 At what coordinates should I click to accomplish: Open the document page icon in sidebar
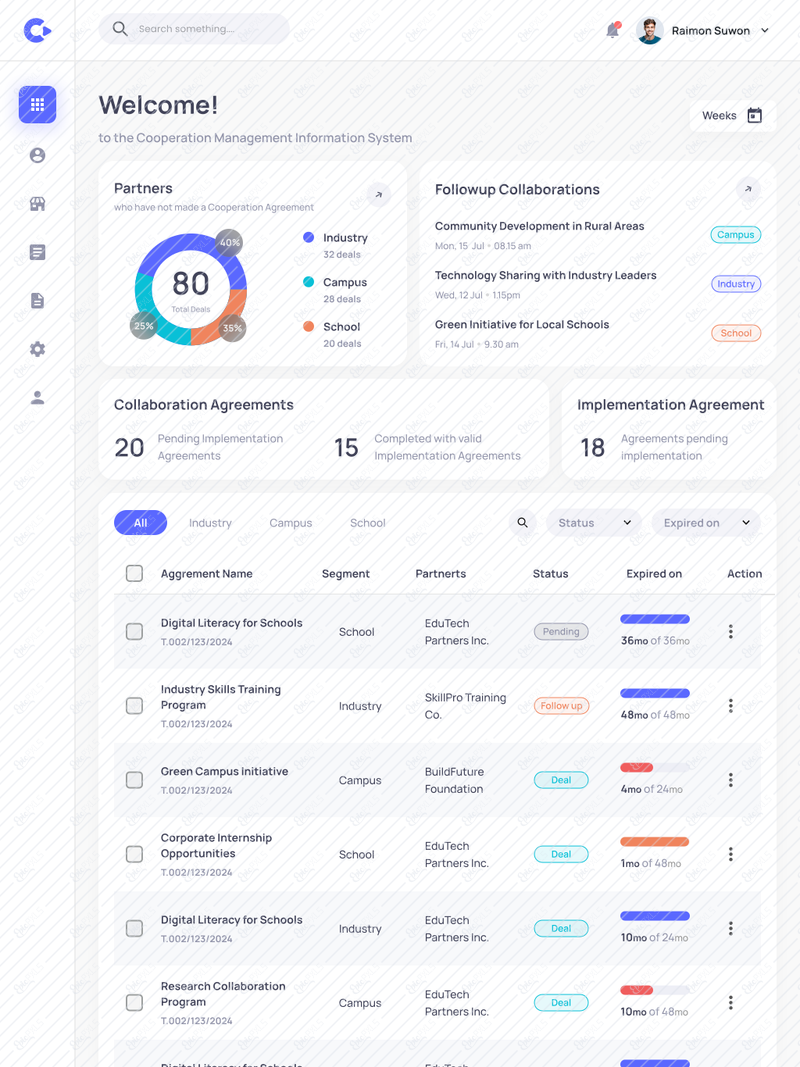click(x=37, y=301)
